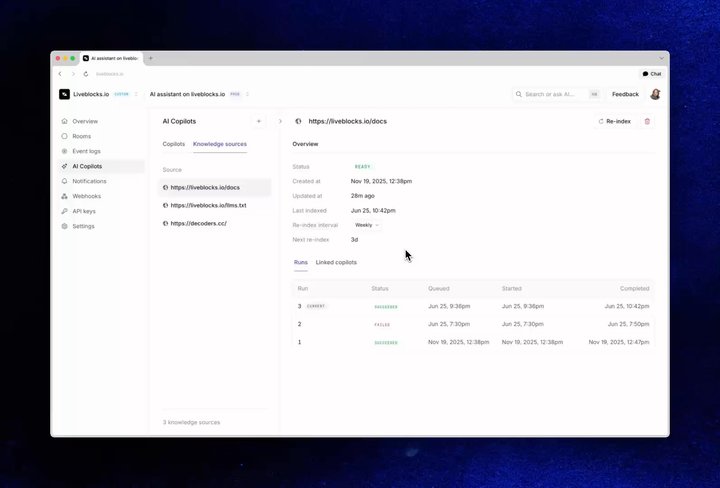Screen dimensions: 720x488
Task: Click the AI Copilots sparkle icon
Action: (x=64, y=166)
